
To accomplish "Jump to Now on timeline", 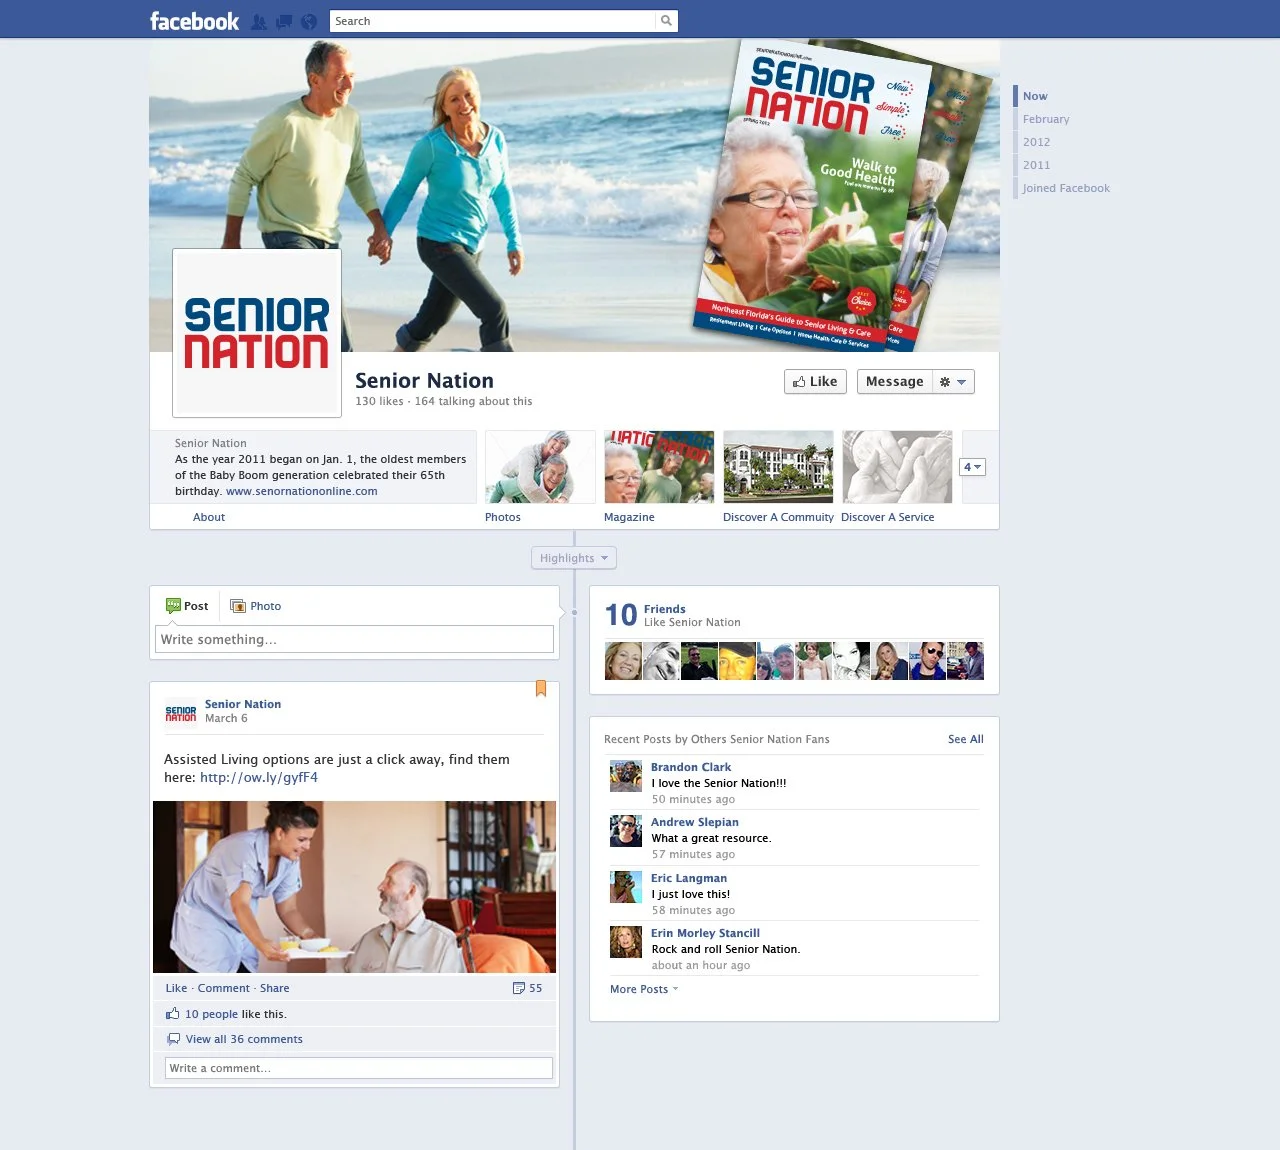I will [x=1035, y=96].
